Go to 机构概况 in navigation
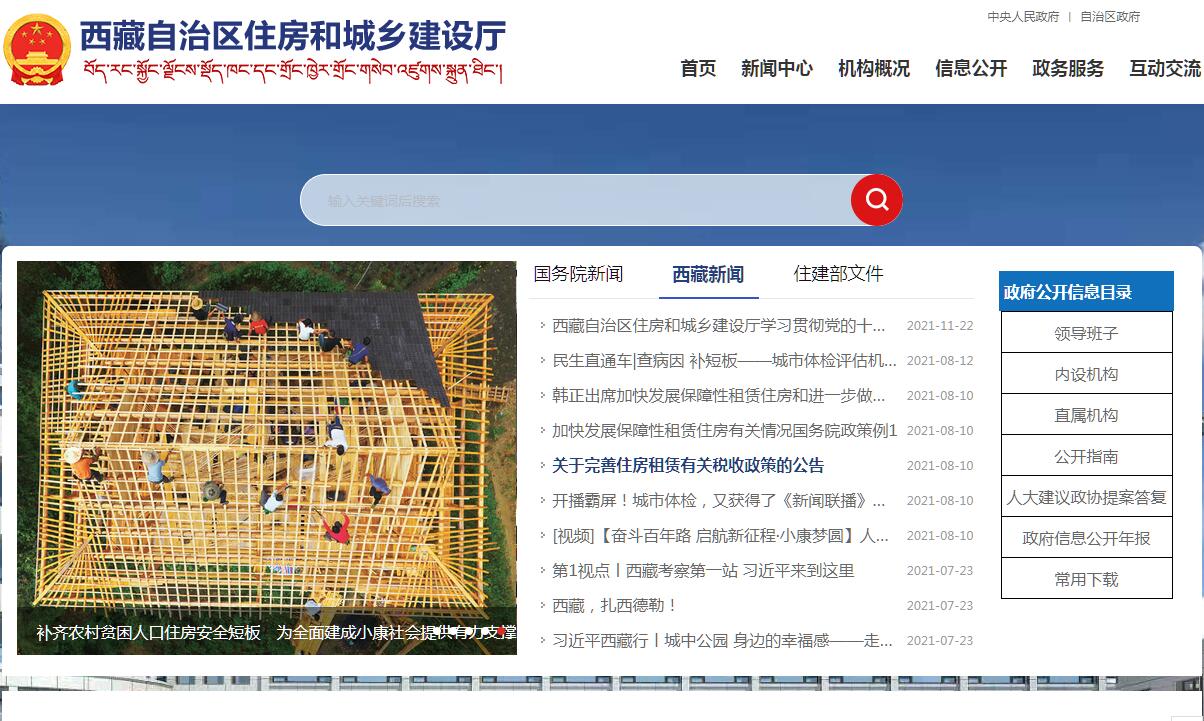 tap(873, 69)
